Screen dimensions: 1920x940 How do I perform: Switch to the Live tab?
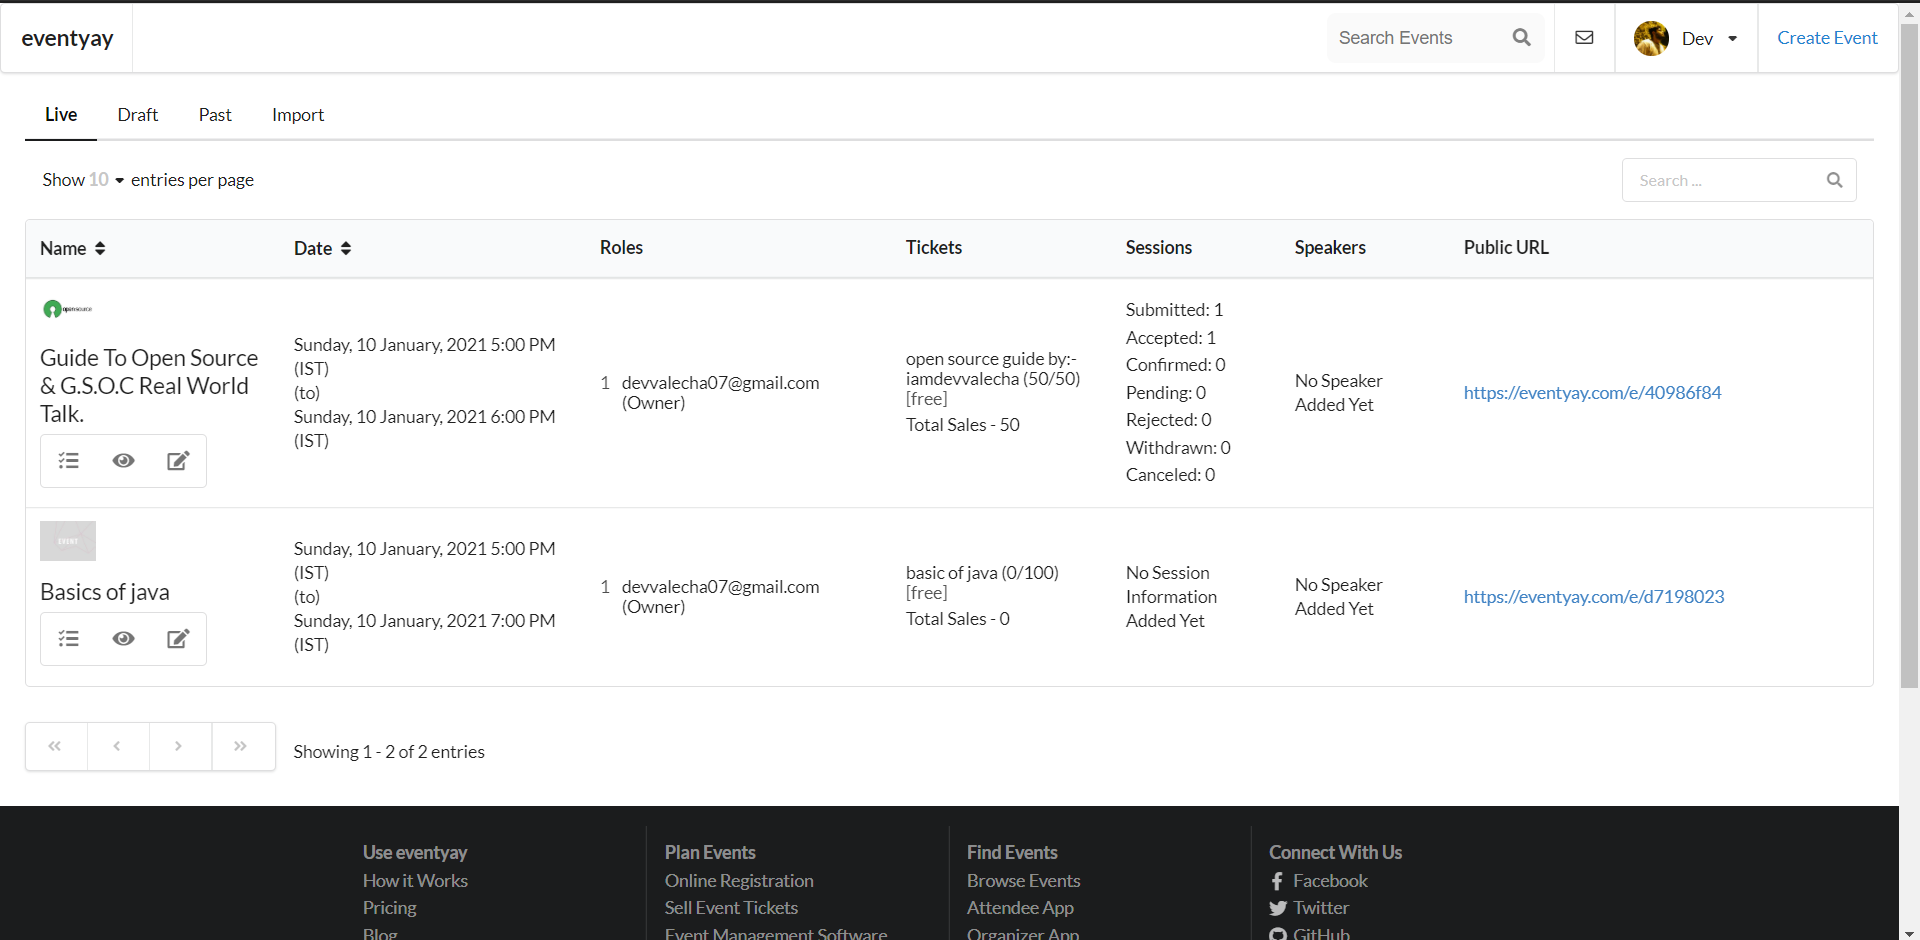pyautogui.click(x=61, y=114)
